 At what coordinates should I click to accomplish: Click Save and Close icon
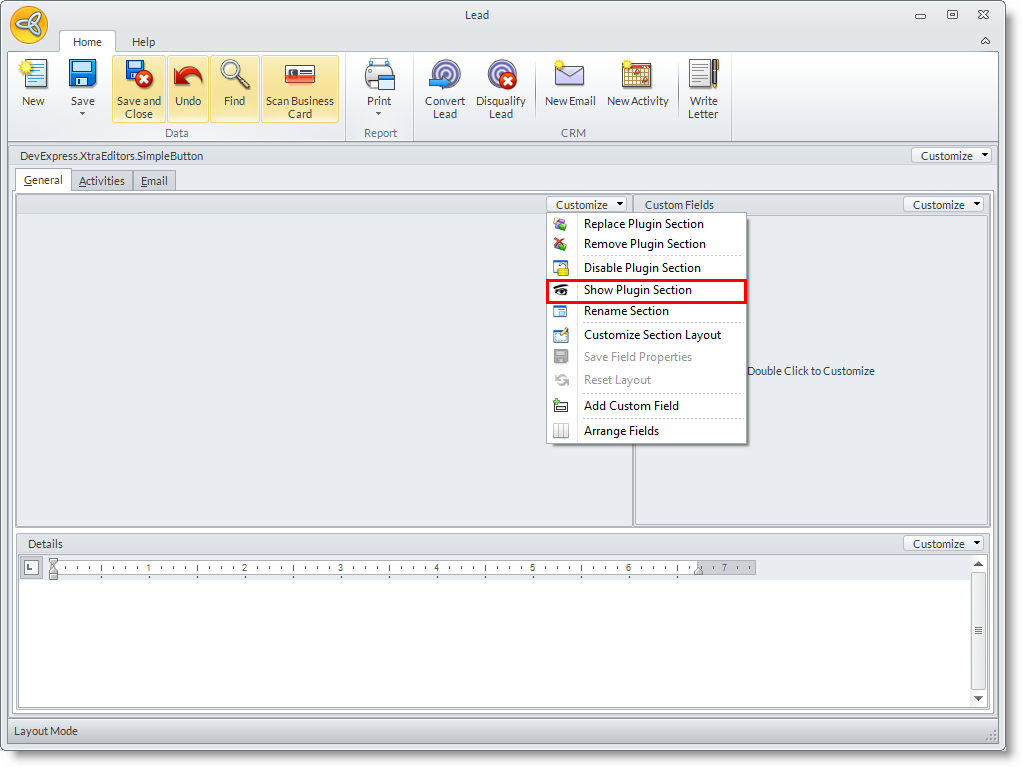coord(138,77)
